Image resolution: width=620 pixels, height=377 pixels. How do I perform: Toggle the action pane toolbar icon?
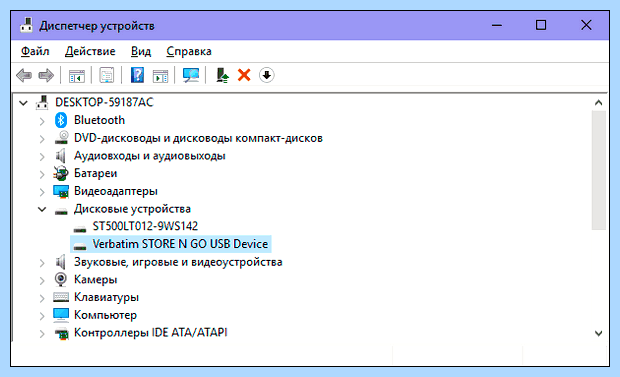coord(160,76)
